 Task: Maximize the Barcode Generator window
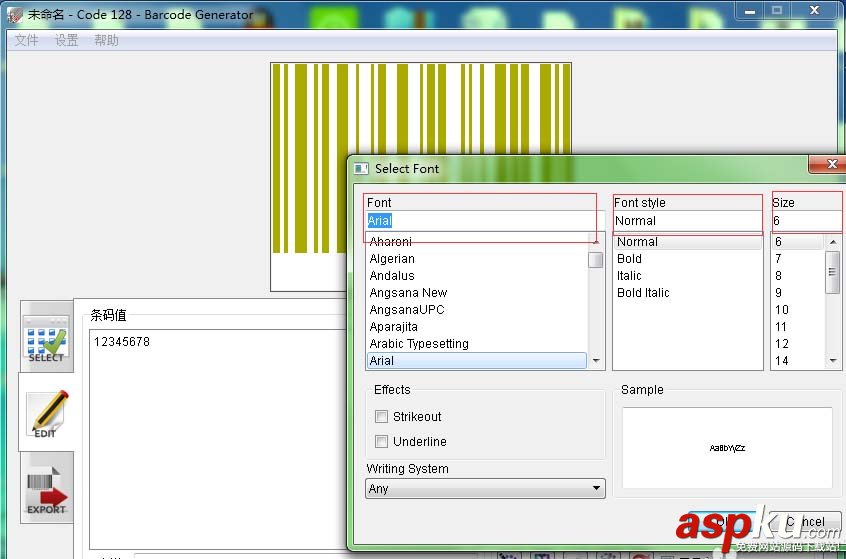point(777,11)
